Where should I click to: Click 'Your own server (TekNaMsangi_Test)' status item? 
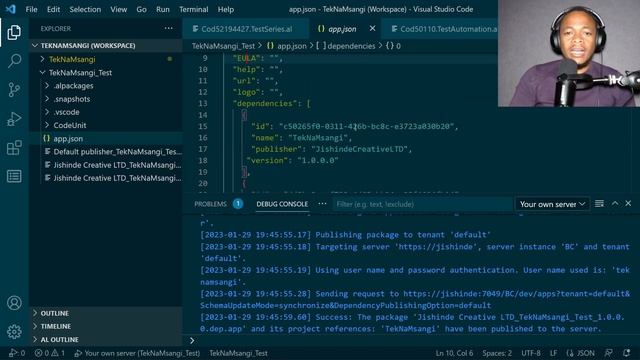(x=138, y=353)
